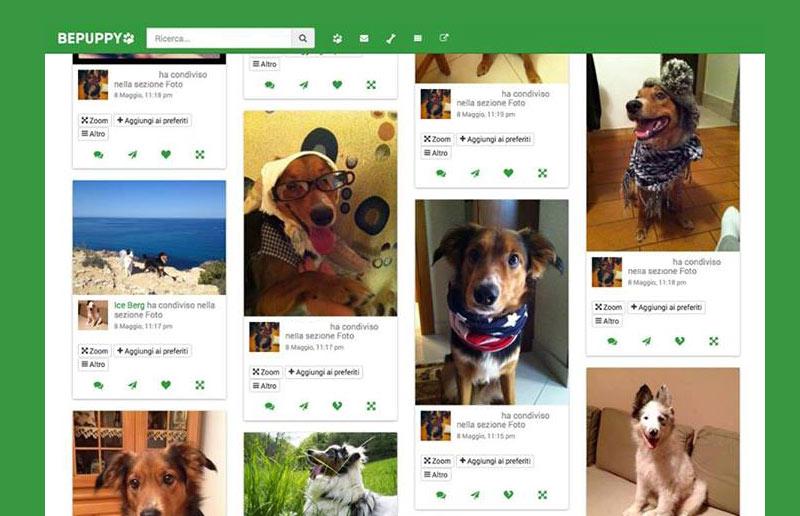Click the magnifying glass search button

tap(303, 38)
